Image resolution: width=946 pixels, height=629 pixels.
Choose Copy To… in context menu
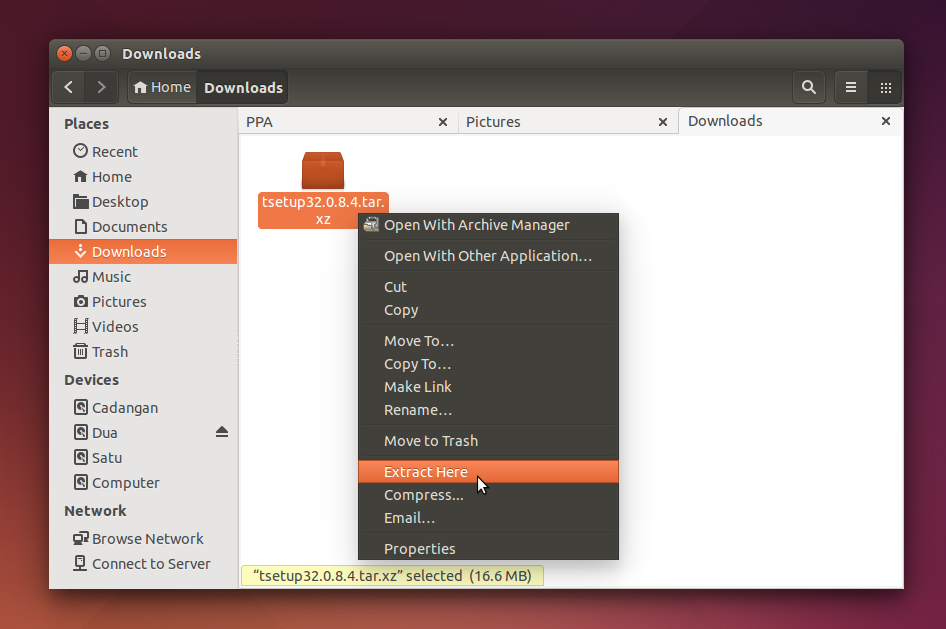coord(488,364)
